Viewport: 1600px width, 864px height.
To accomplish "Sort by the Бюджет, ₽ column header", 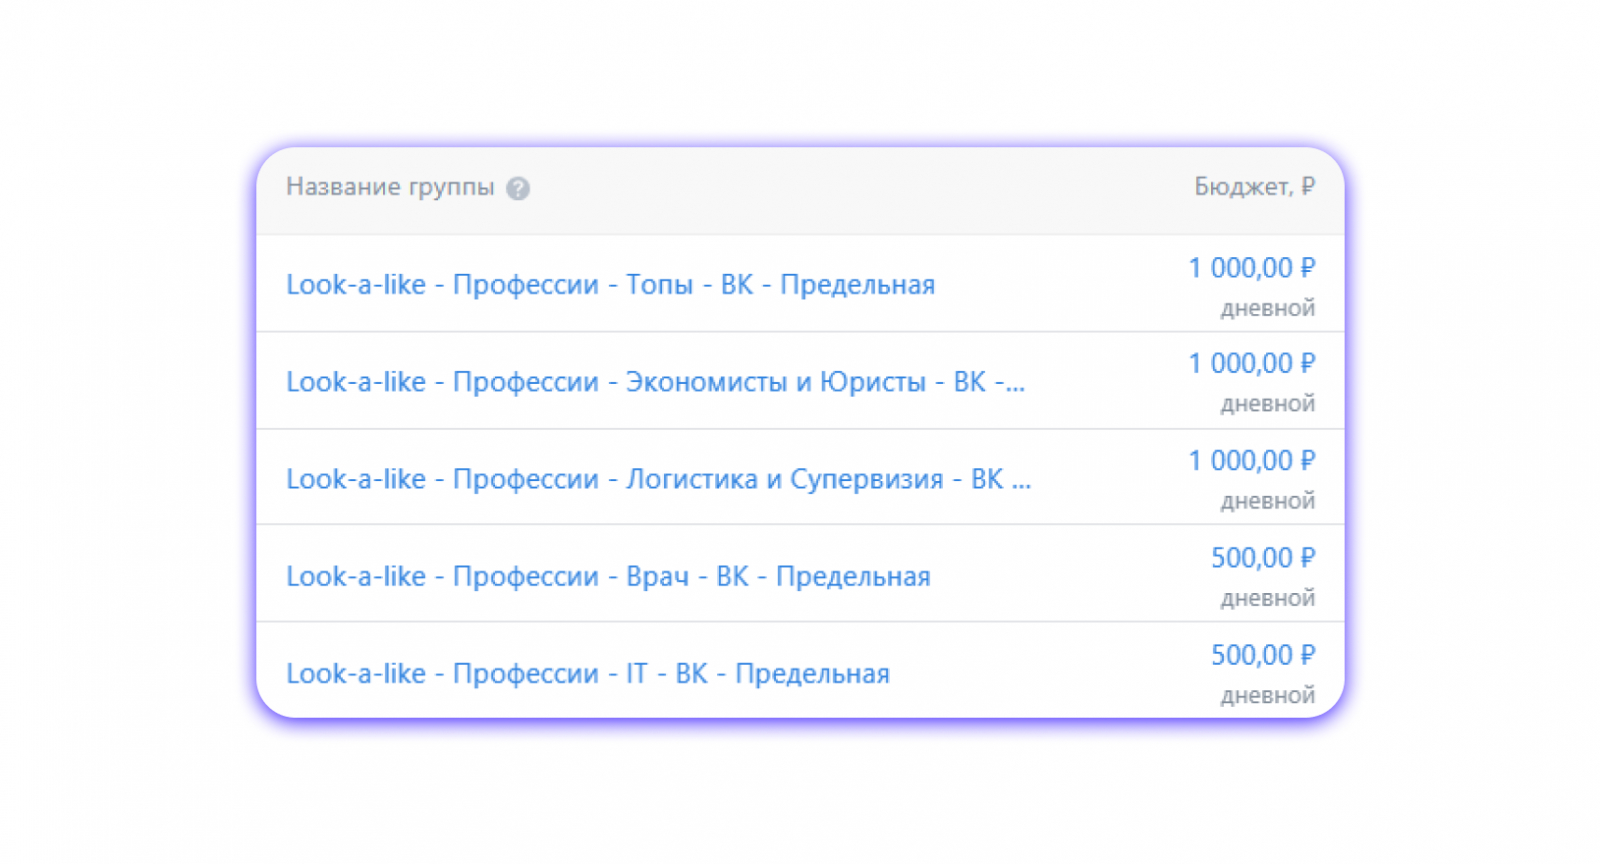I will 1254,187.
